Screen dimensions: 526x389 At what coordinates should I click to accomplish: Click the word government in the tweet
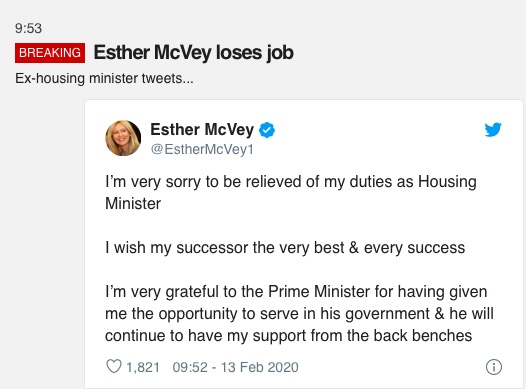click(387, 314)
